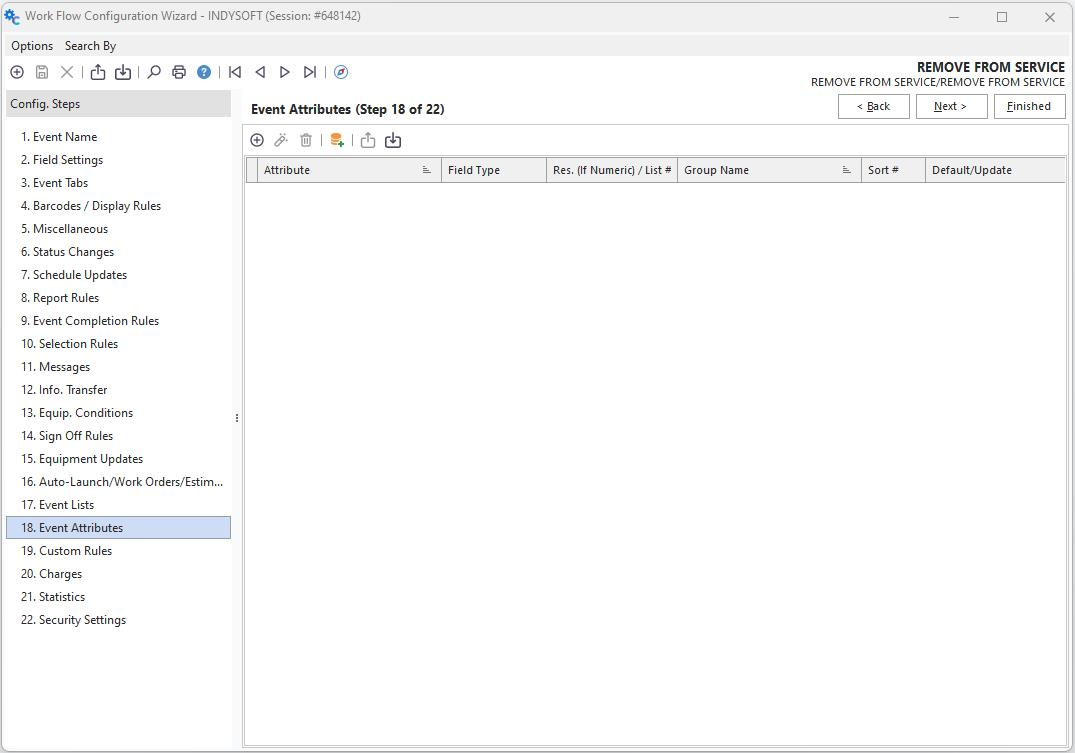
Task: Click the Finished button
Action: click(x=1030, y=106)
